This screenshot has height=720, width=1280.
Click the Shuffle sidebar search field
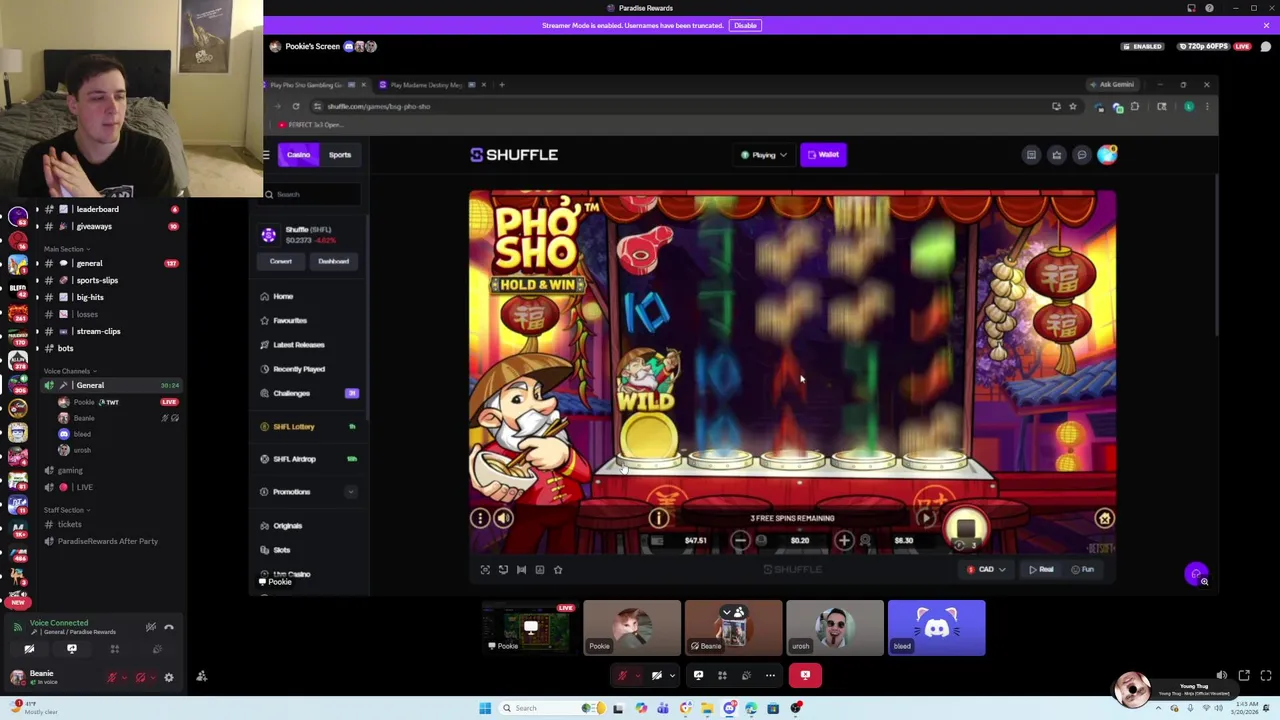pos(311,194)
